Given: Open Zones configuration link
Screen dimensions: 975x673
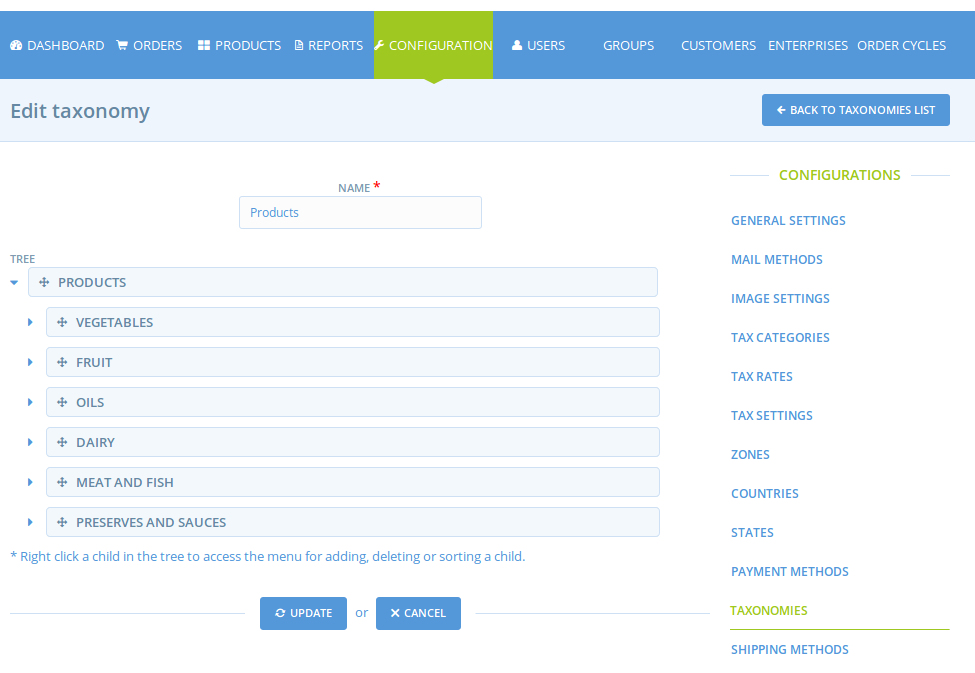Looking at the screenshot, I should click(x=750, y=455).
